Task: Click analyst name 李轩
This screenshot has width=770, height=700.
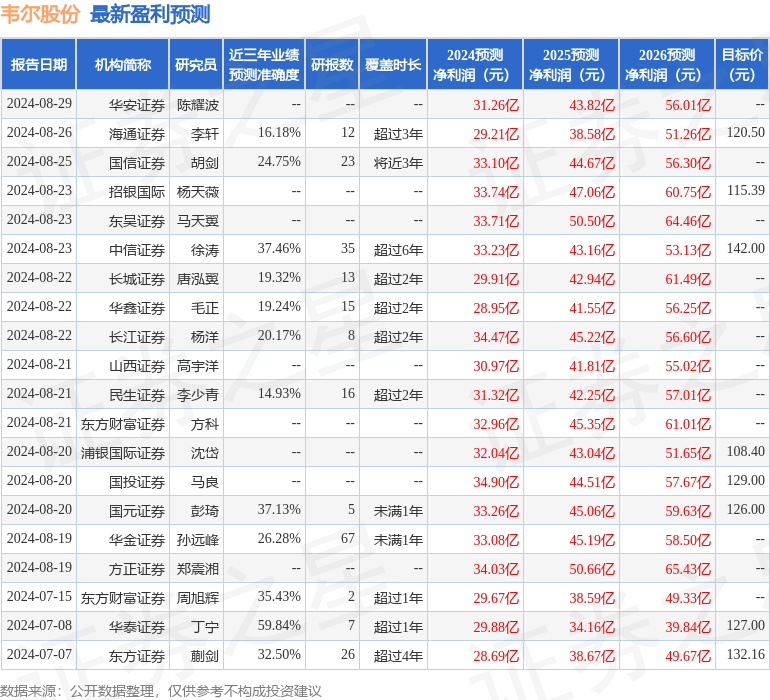Action: pyautogui.click(x=205, y=134)
